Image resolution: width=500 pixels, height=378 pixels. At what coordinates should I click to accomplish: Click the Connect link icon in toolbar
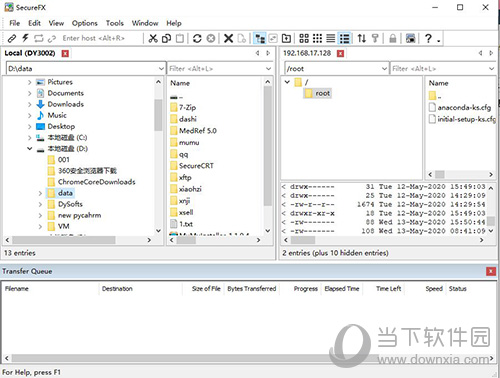click(12, 38)
